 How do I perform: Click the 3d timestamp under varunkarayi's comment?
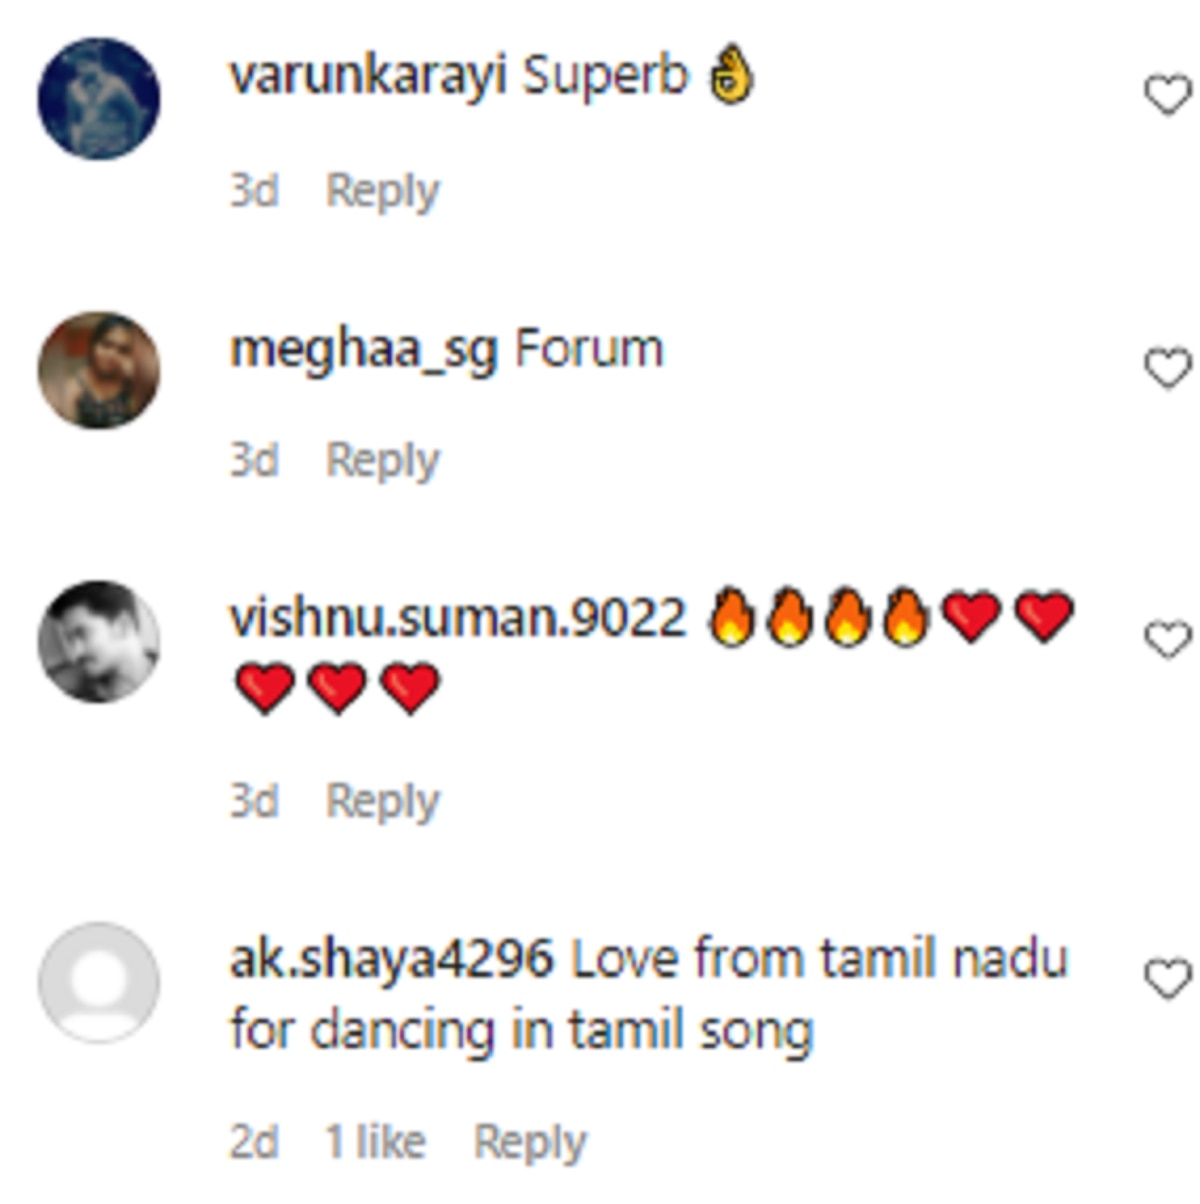coord(254,190)
